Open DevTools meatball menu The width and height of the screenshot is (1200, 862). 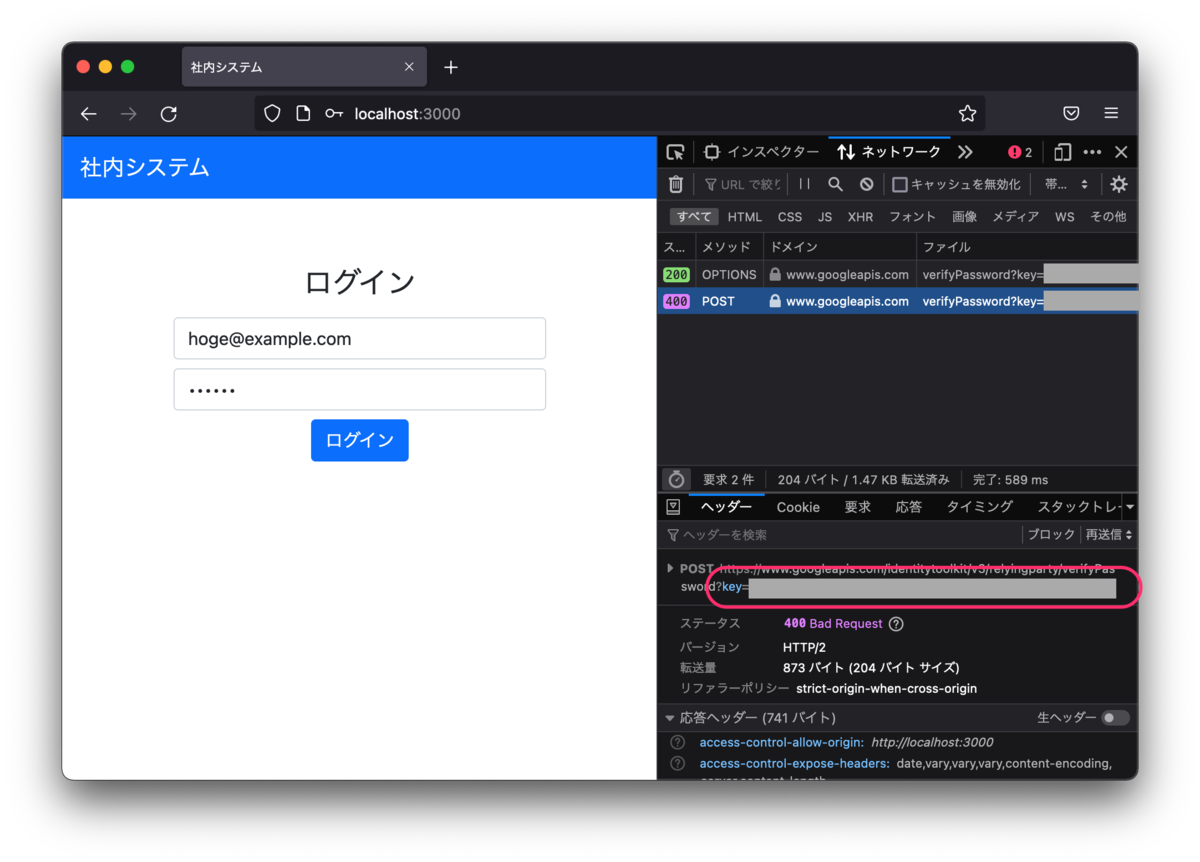[x=1092, y=151]
